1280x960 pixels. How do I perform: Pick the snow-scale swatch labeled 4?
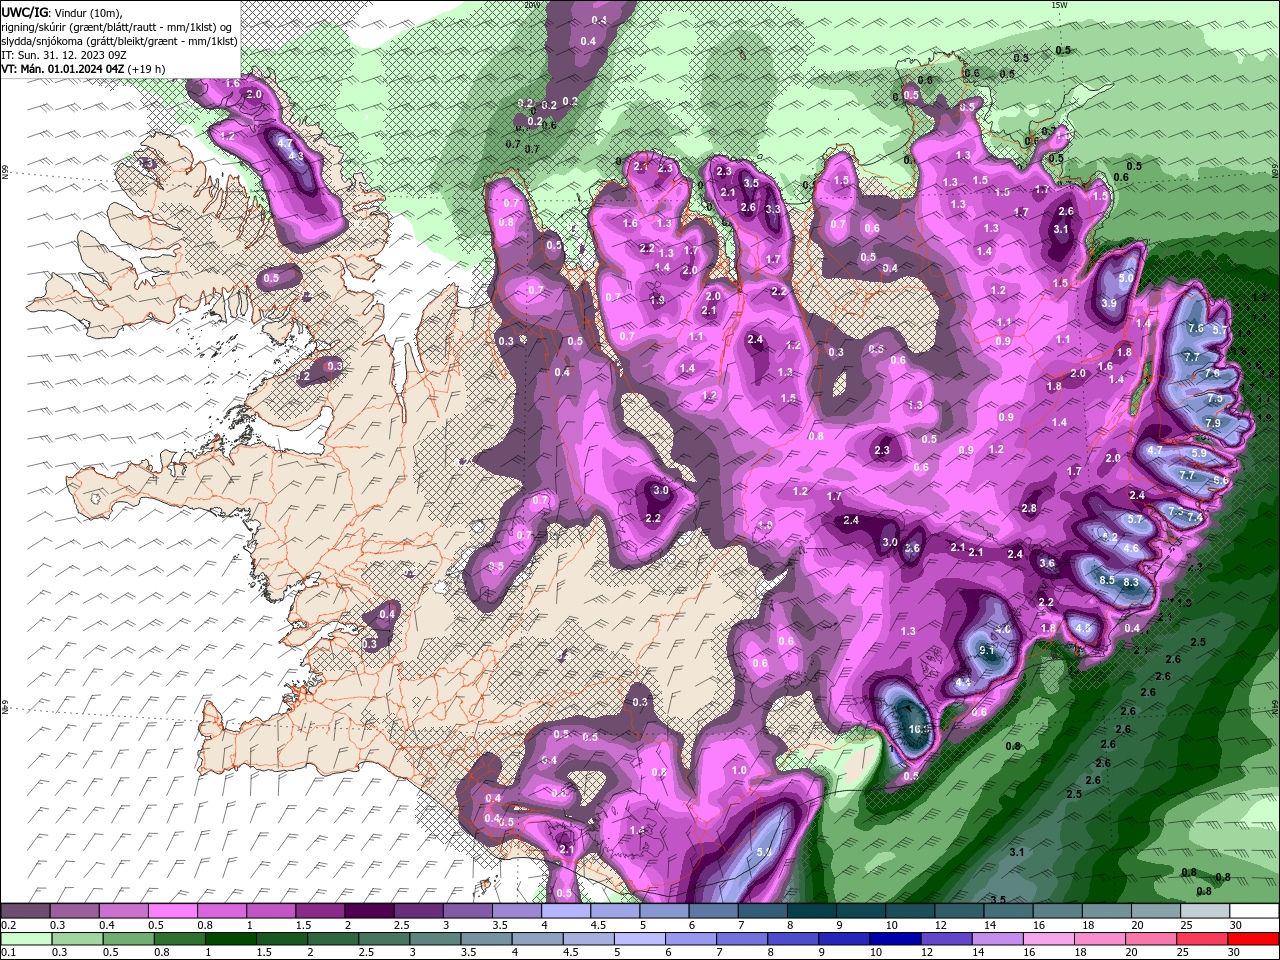567,911
